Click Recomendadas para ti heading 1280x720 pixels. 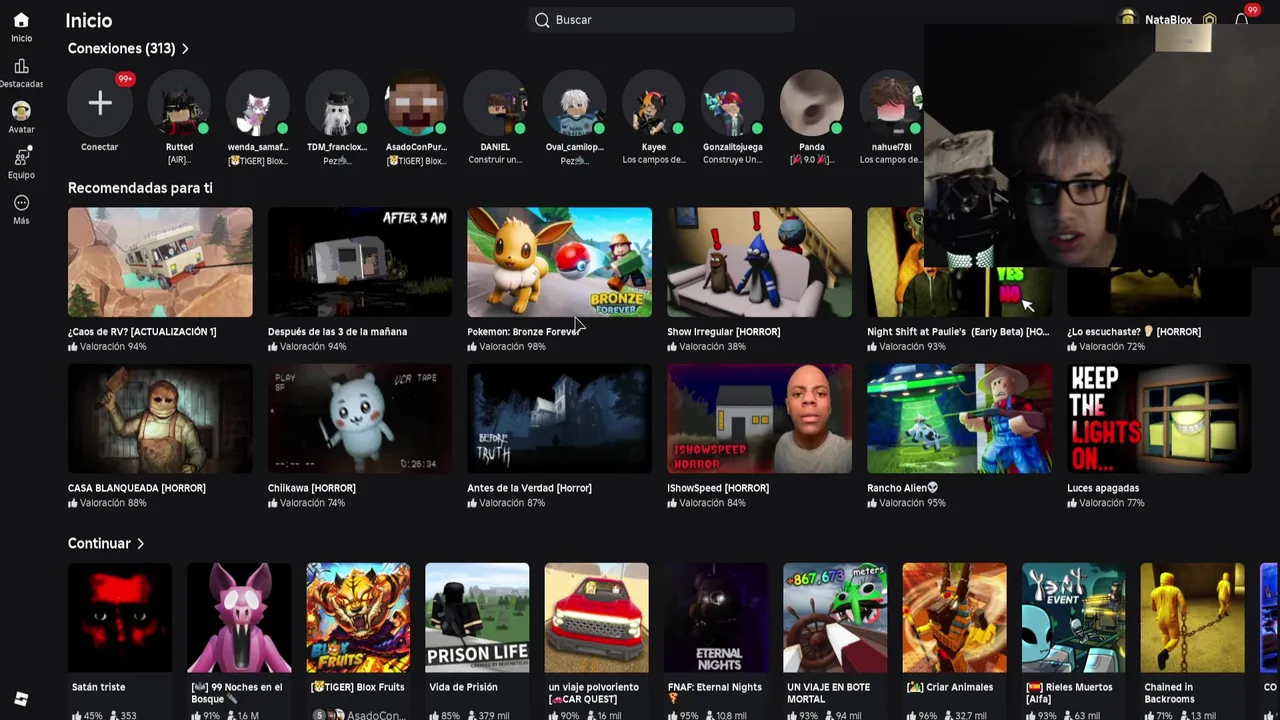click(140, 188)
